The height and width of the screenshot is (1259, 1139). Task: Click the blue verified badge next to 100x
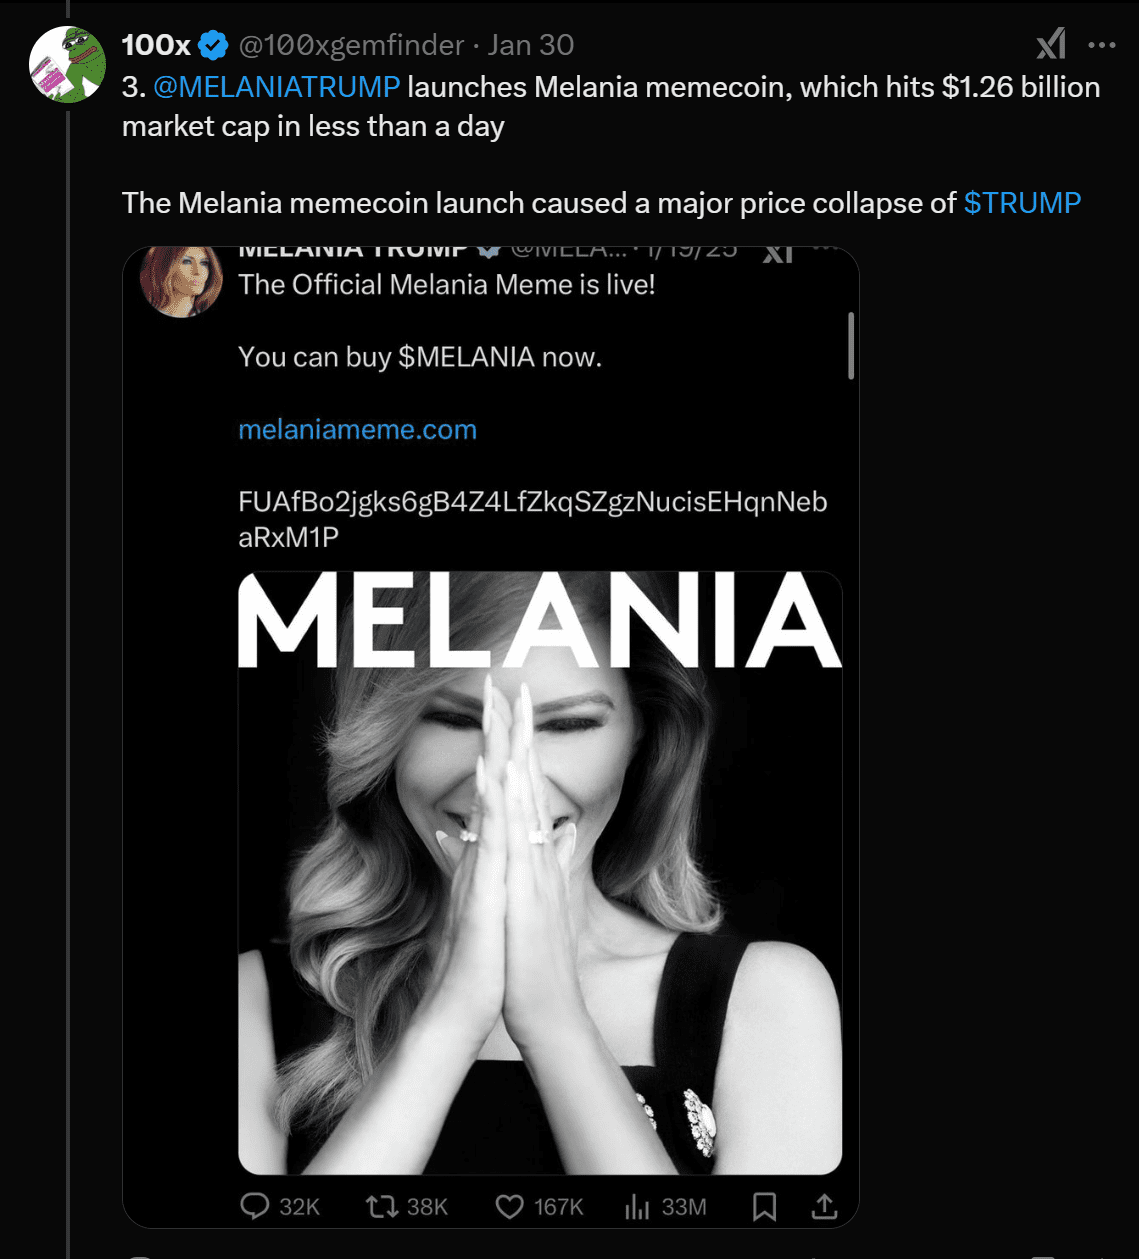pos(212,45)
